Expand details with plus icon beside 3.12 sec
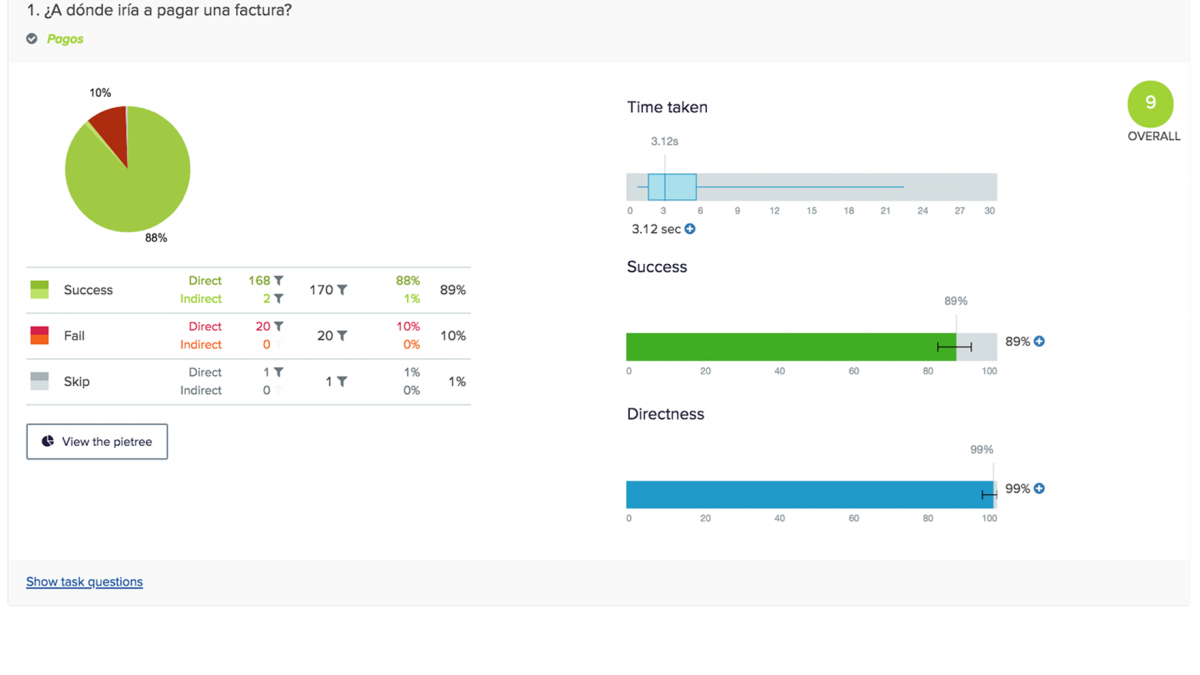Image resolution: width=1200 pixels, height=675 pixels. click(690, 229)
